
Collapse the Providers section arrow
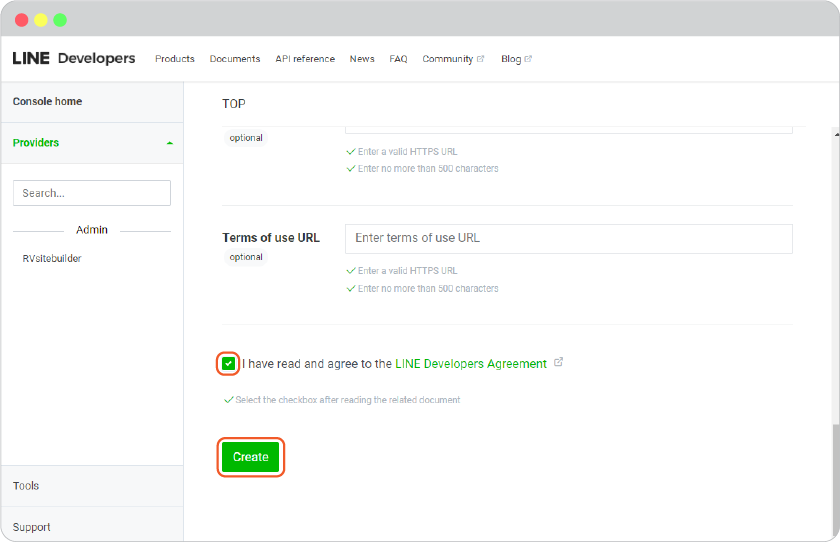click(x=170, y=143)
